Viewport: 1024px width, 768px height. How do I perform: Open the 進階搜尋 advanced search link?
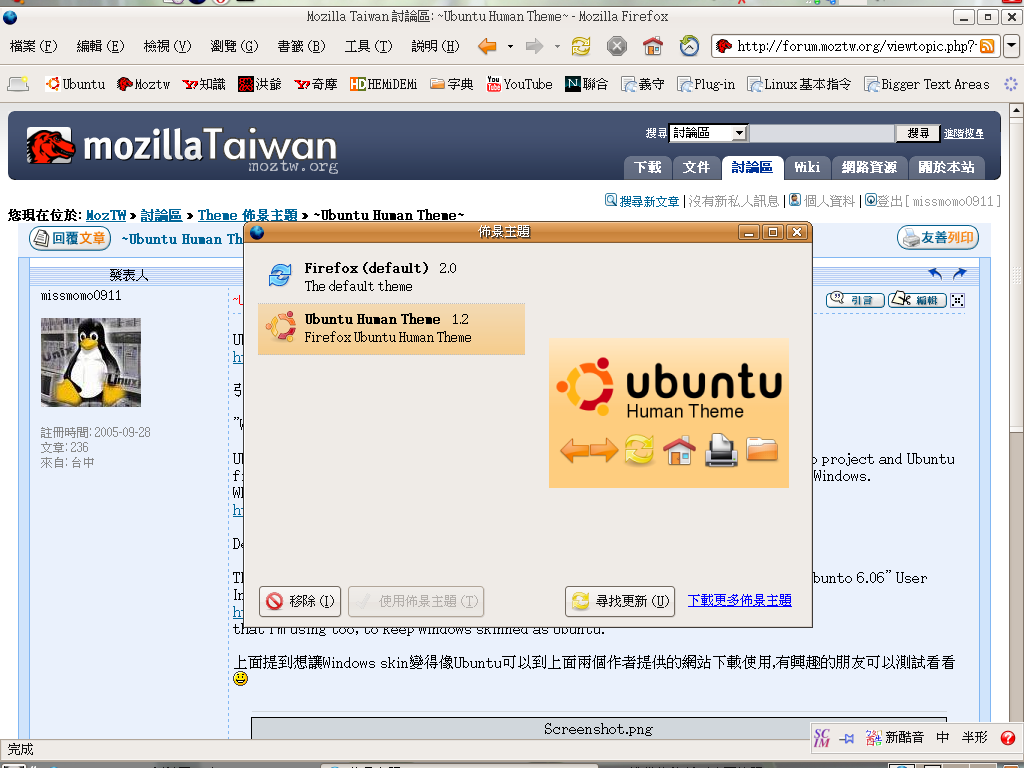coord(964,134)
